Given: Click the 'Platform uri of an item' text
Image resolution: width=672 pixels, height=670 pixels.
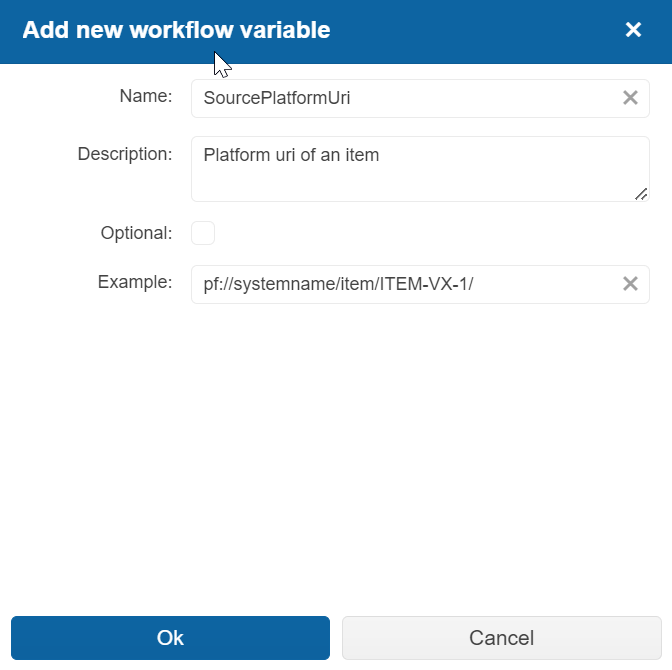Looking at the screenshot, I should pyautogui.click(x=291, y=155).
